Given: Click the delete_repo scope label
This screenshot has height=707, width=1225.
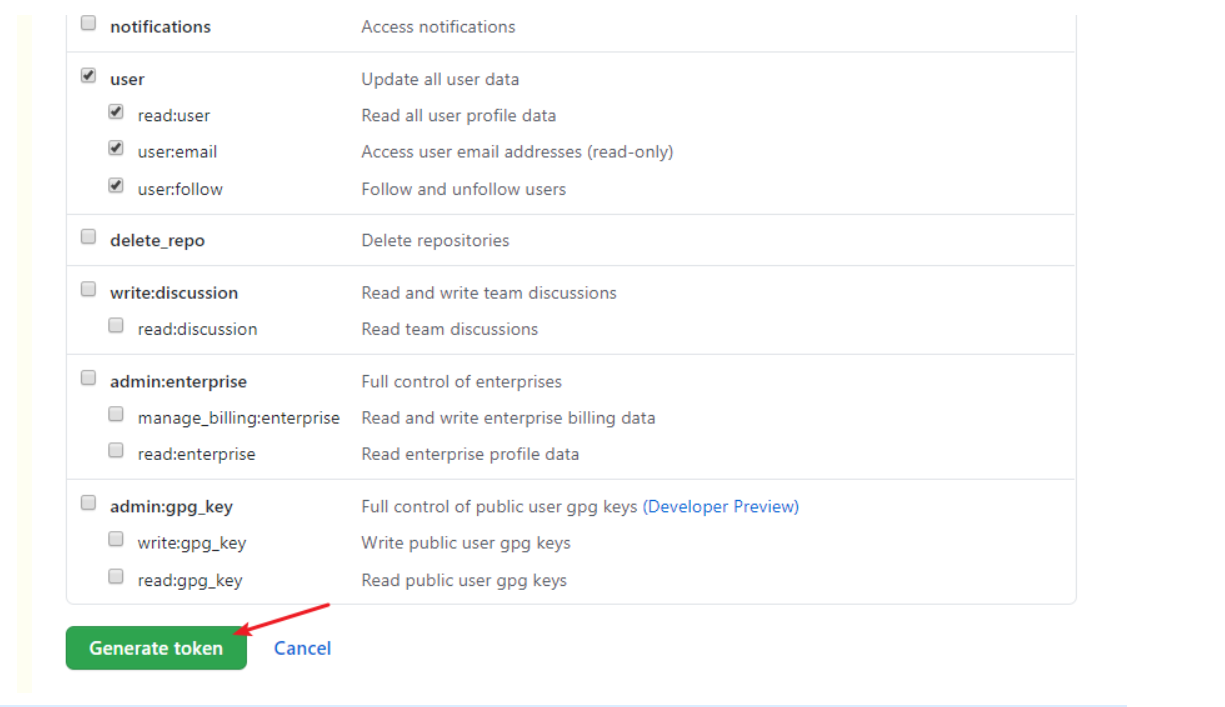Looking at the screenshot, I should click(157, 241).
